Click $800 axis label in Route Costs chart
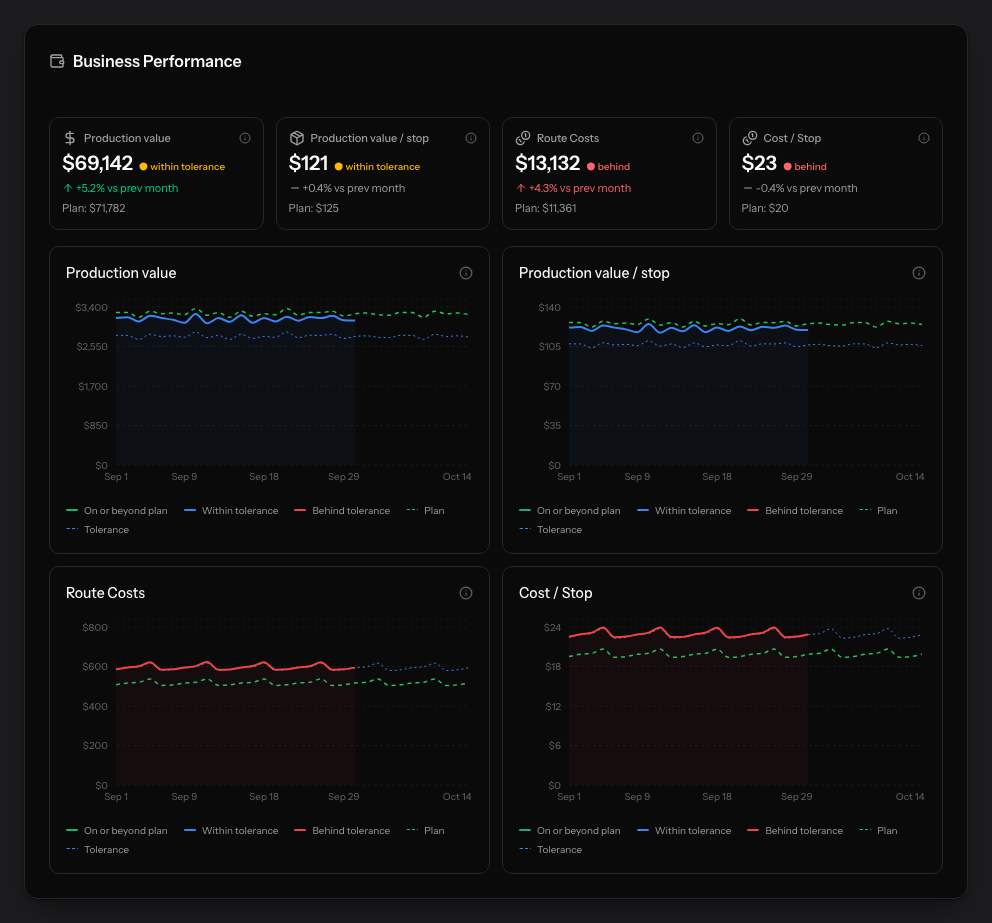Image resolution: width=992 pixels, height=923 pixels. [x=95, y=628]
